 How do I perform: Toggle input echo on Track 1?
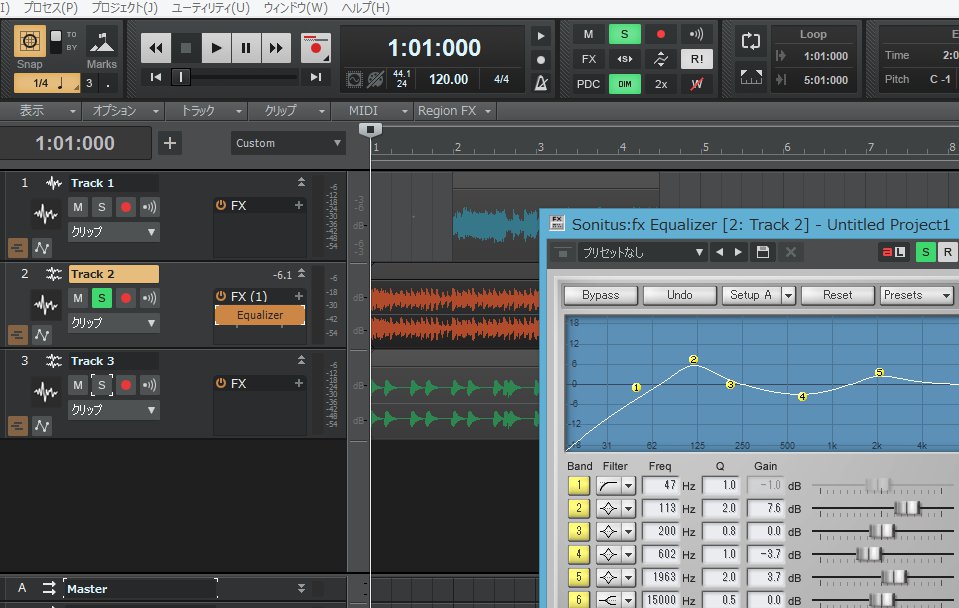150,207
